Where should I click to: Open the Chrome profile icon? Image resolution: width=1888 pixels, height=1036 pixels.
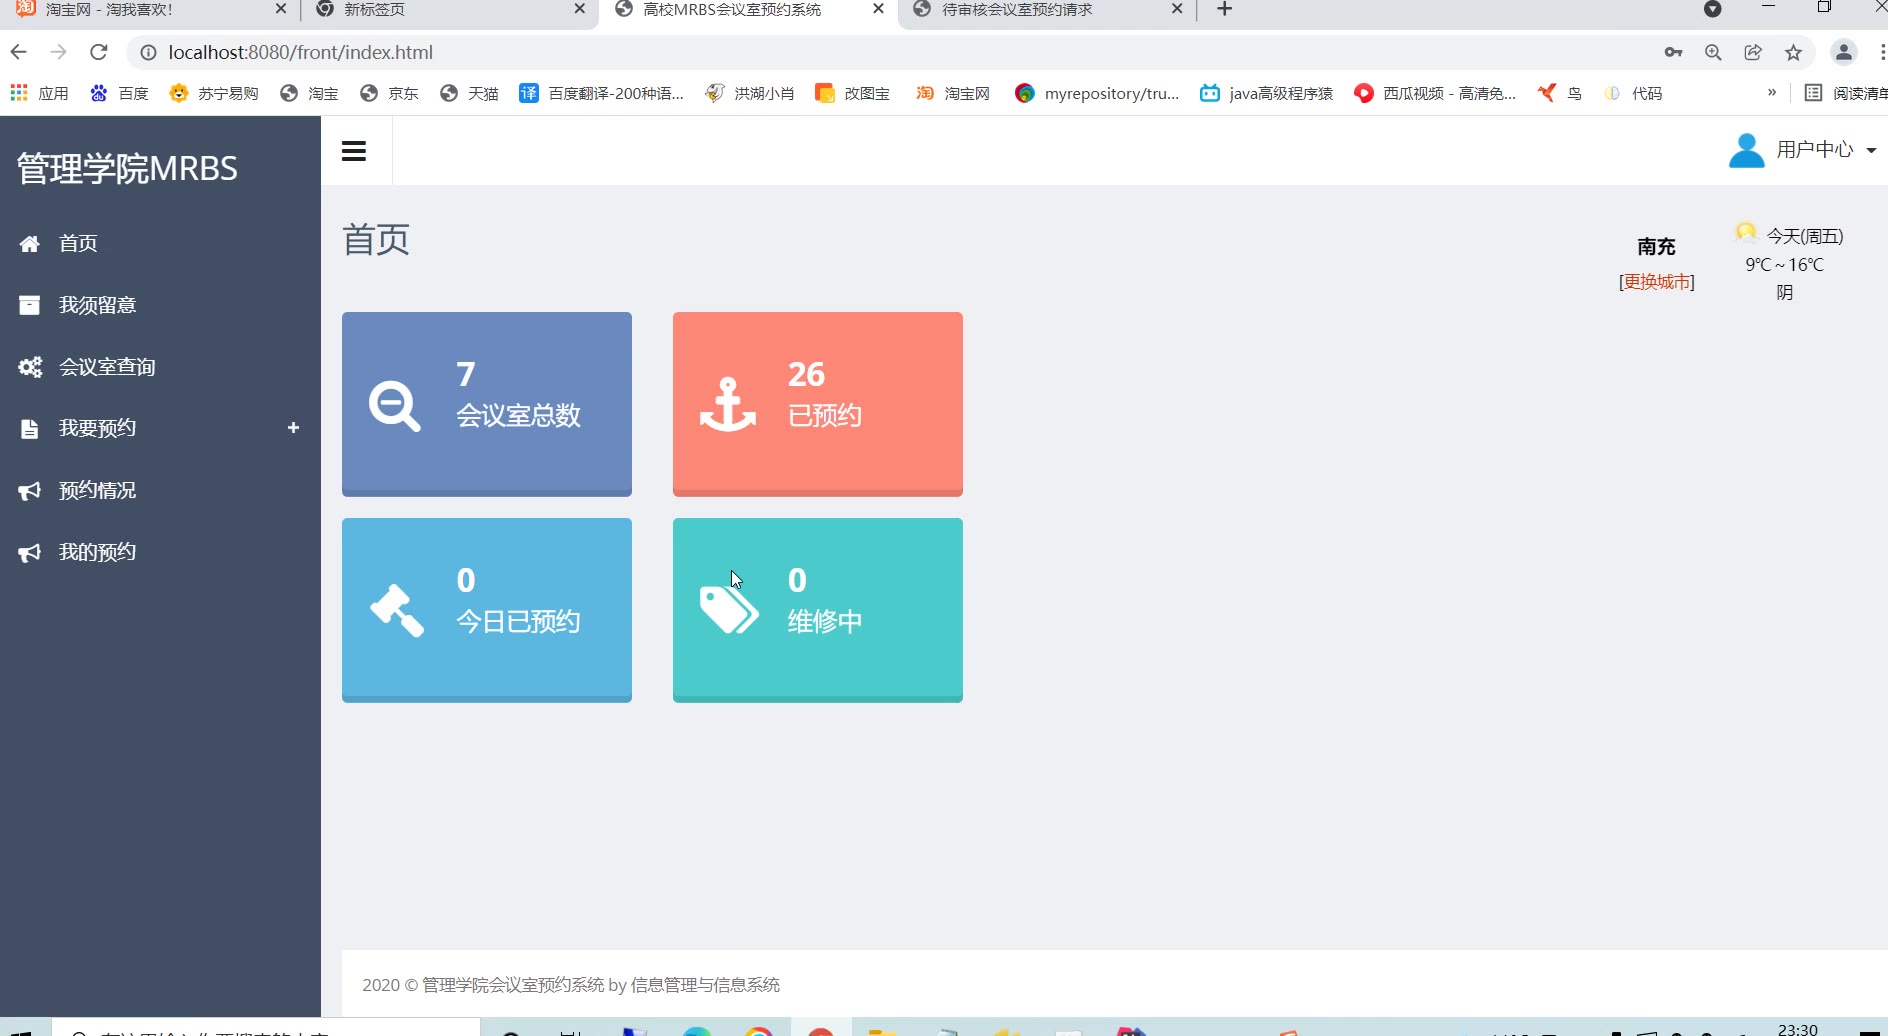(x=1844, y=53)
